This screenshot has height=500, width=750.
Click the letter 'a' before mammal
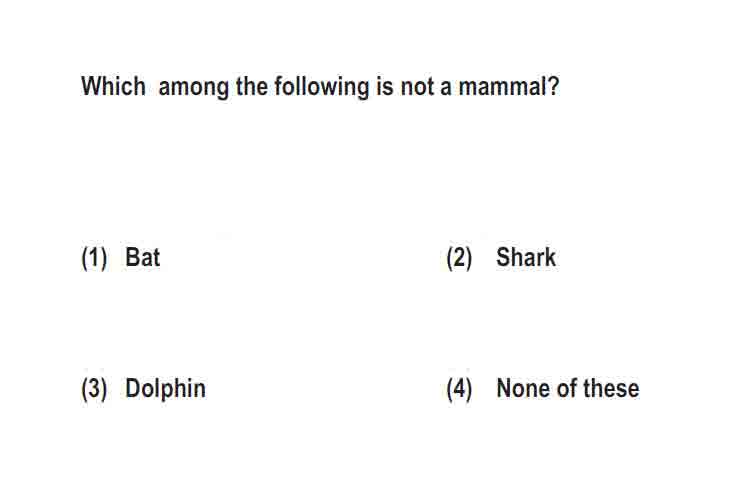tap(446, 89)
